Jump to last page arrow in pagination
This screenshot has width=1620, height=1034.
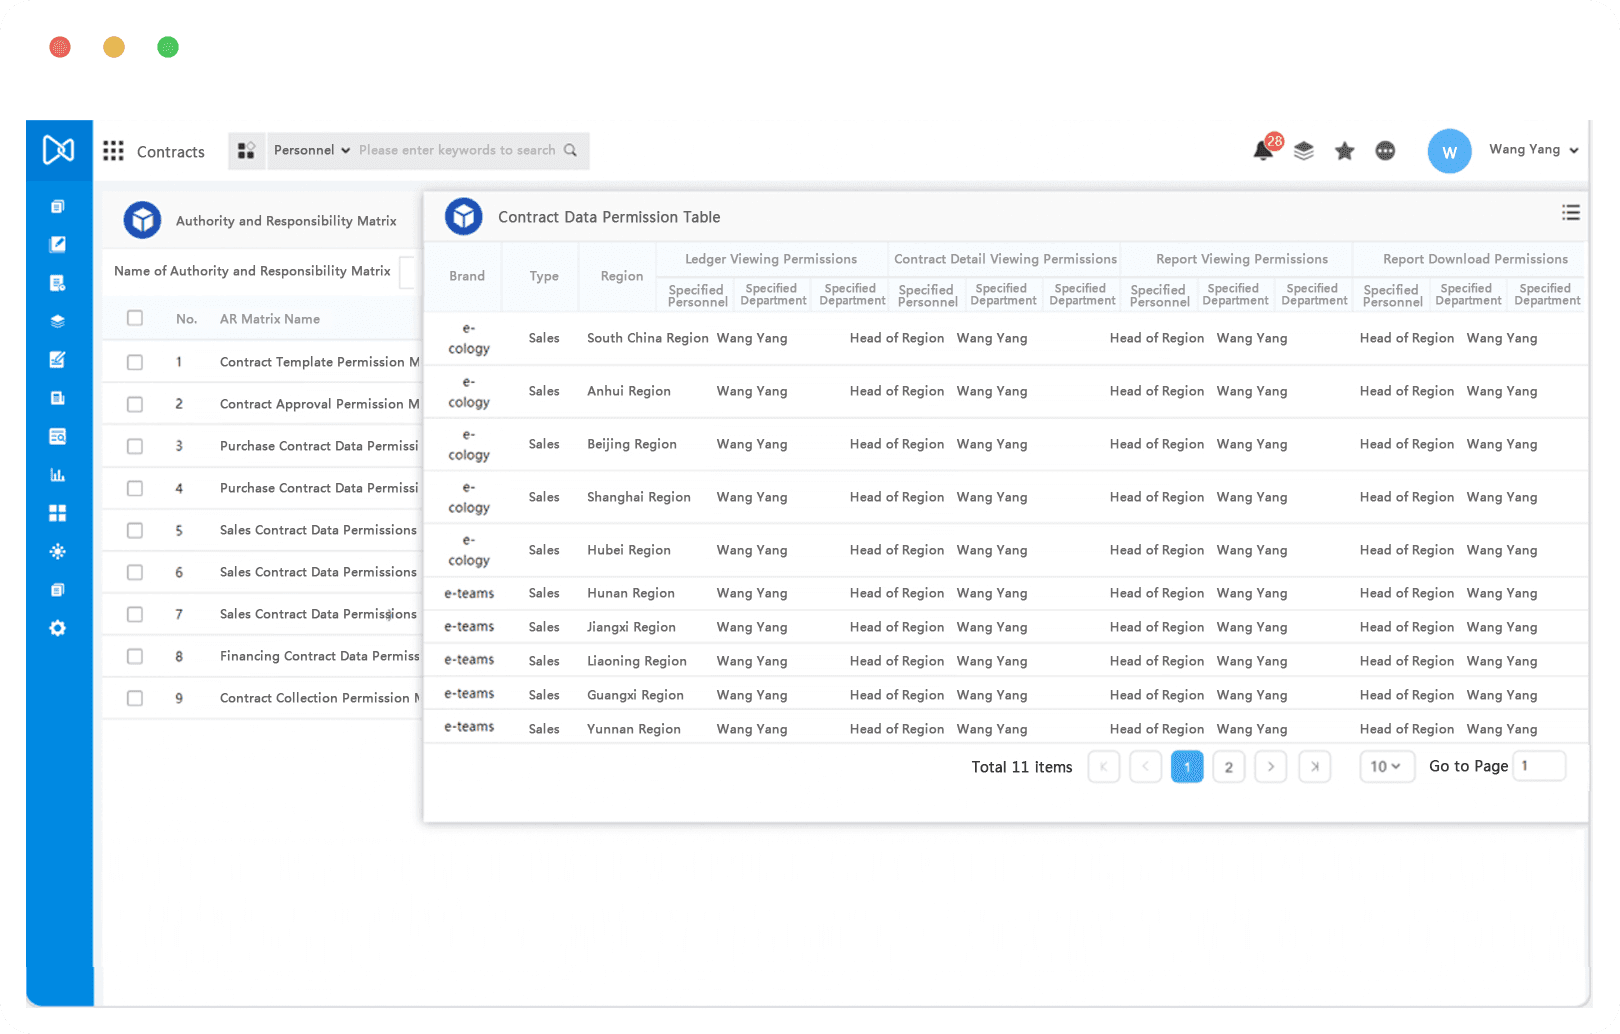(1315, 767)
